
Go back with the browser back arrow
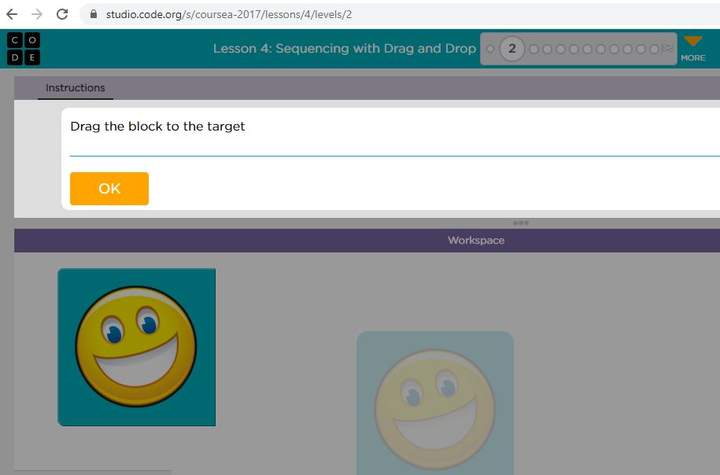pyautogui.click(x=12, y=14)
